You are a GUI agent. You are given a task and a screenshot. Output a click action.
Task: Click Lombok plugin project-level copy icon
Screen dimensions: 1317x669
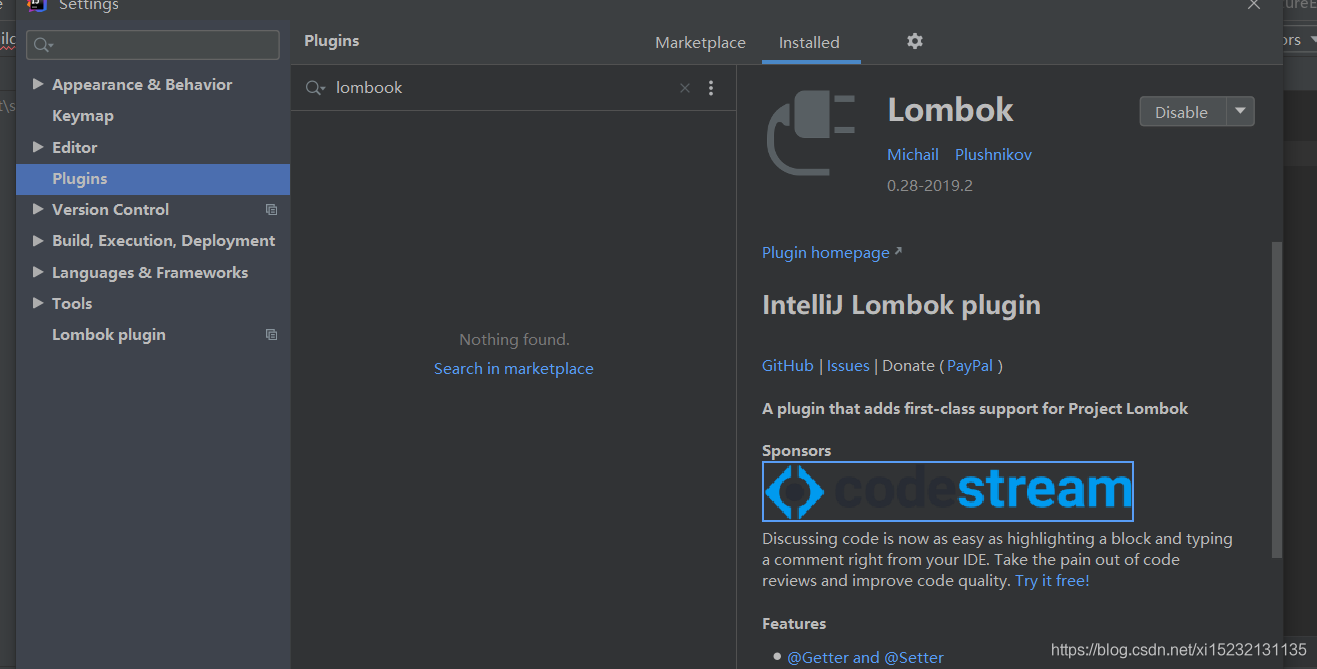point(271,334)
